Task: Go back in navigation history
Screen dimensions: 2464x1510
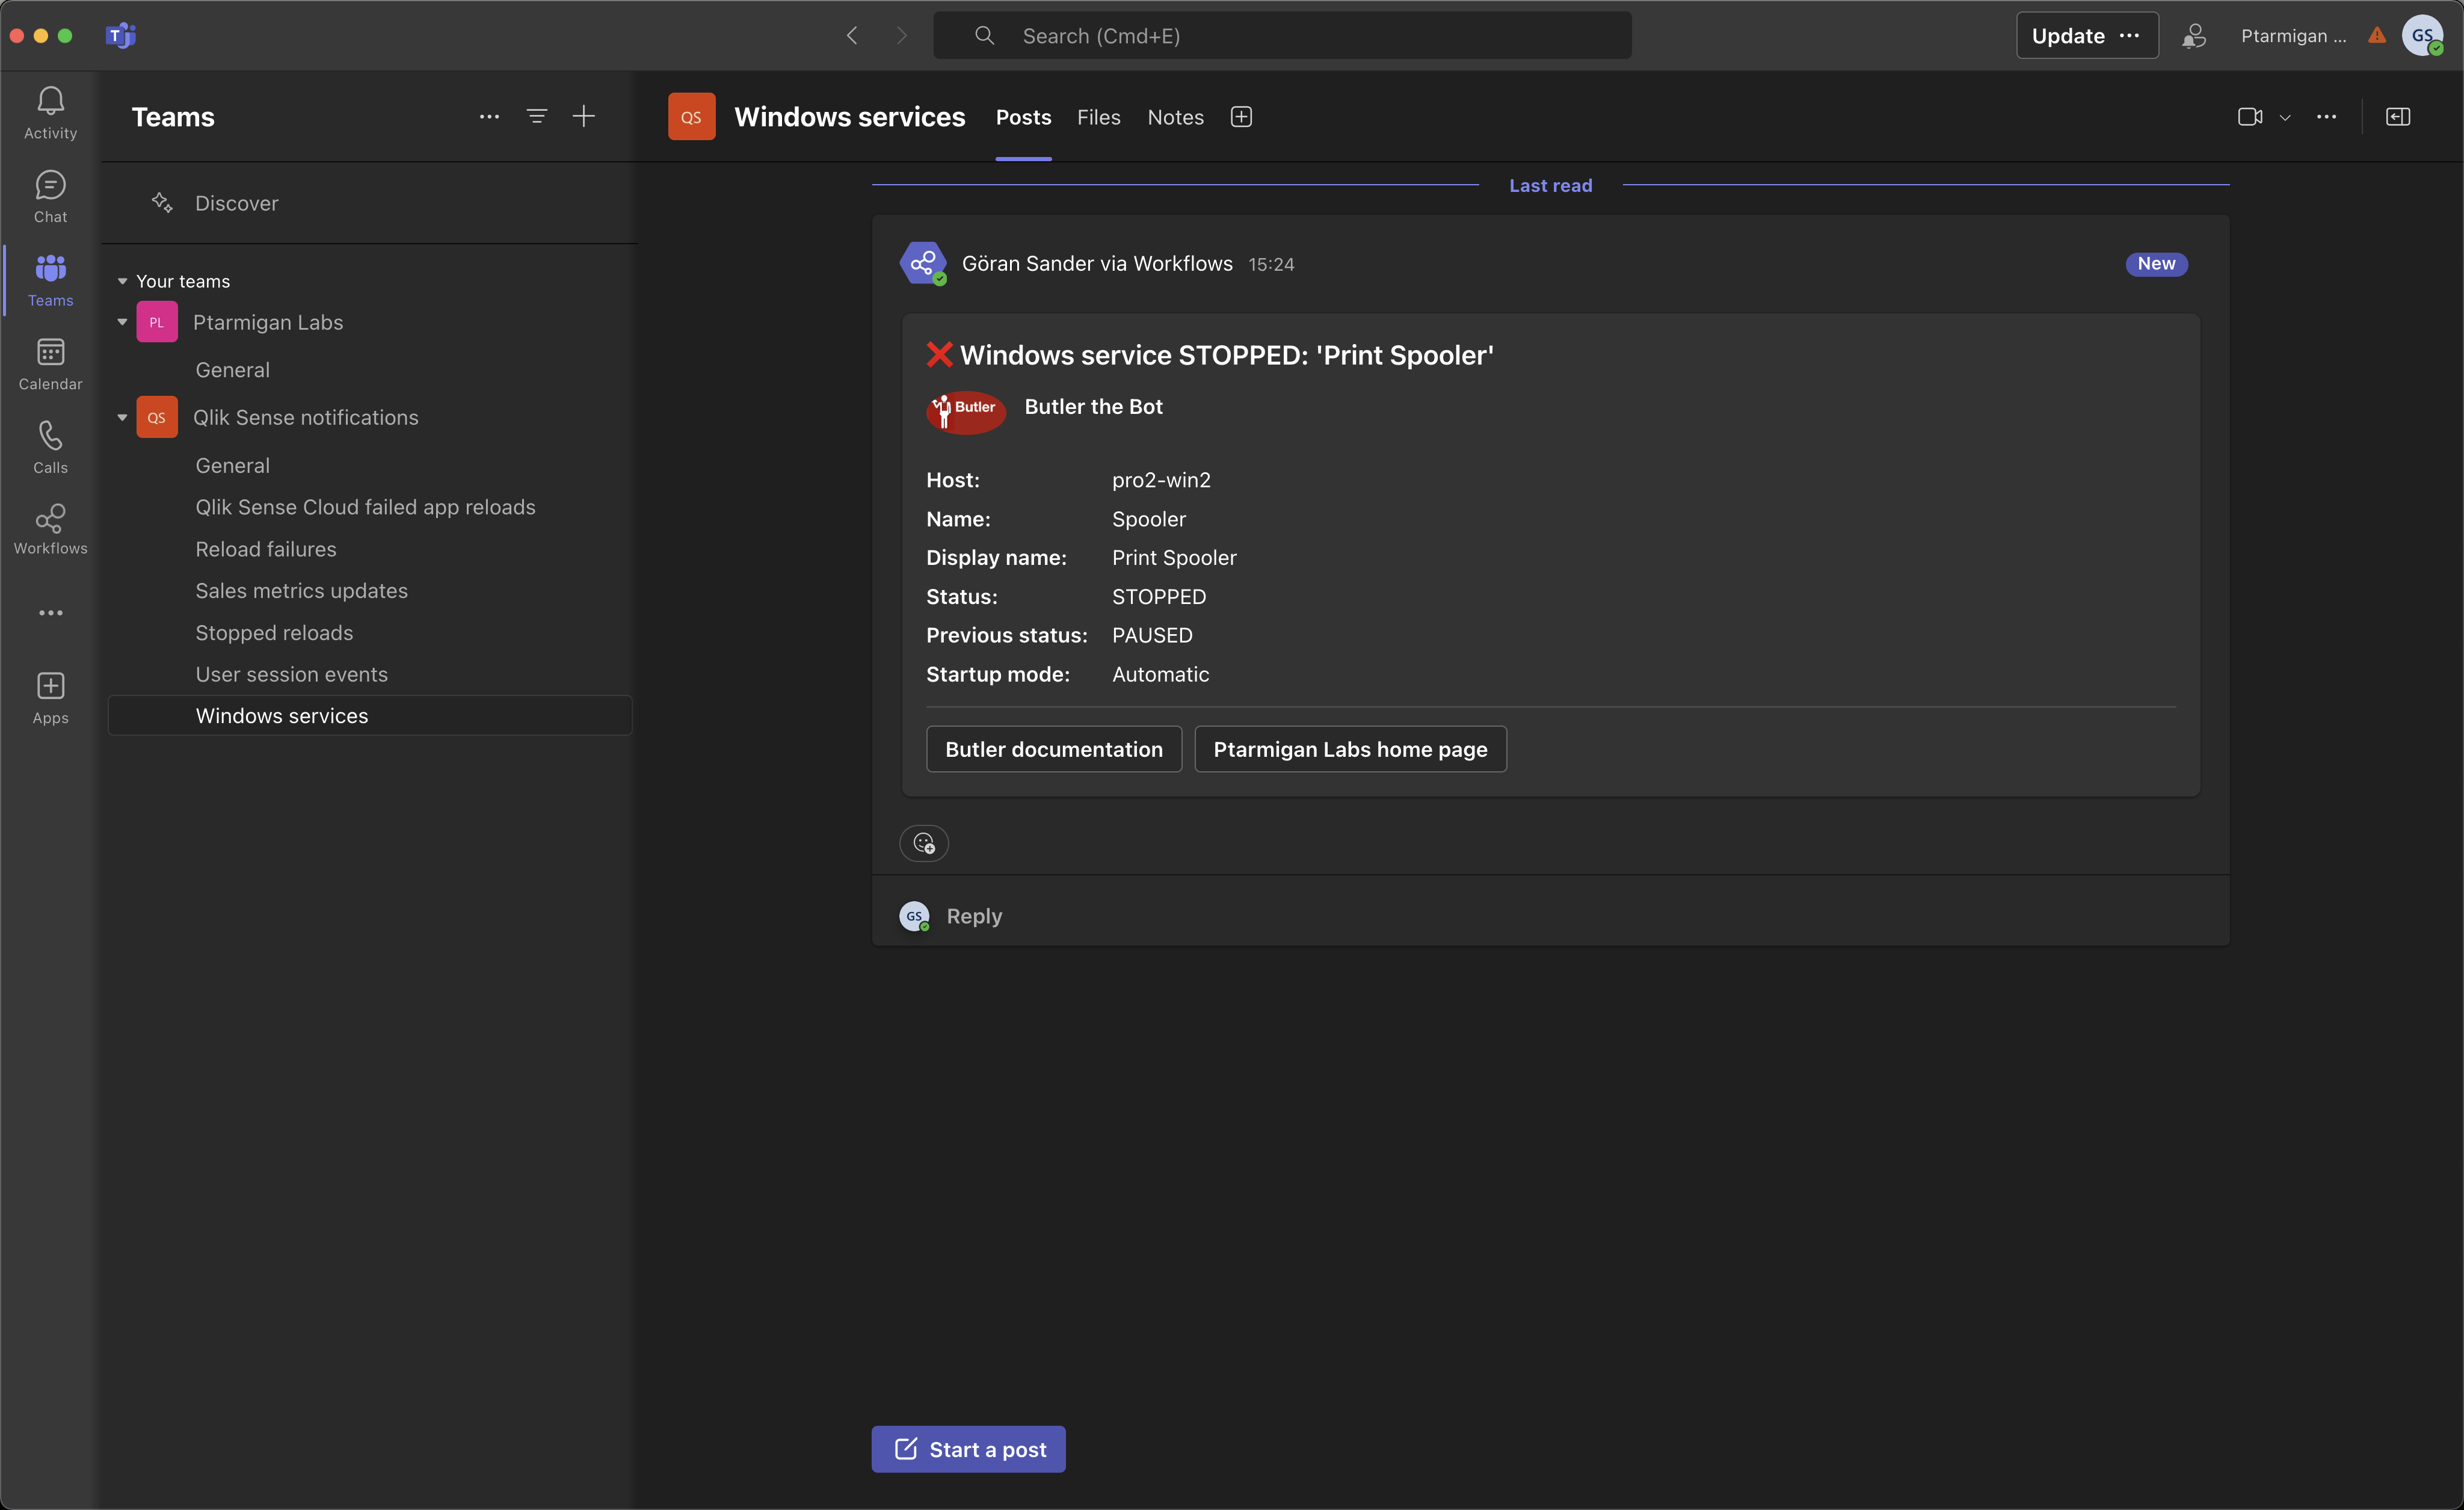Action: pos(852,36)
